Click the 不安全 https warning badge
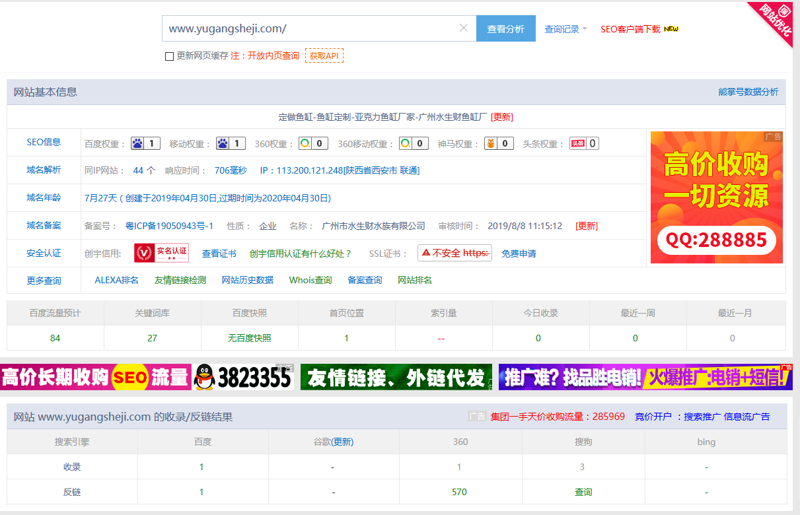800x515 pixels. [x=455, y=253]
